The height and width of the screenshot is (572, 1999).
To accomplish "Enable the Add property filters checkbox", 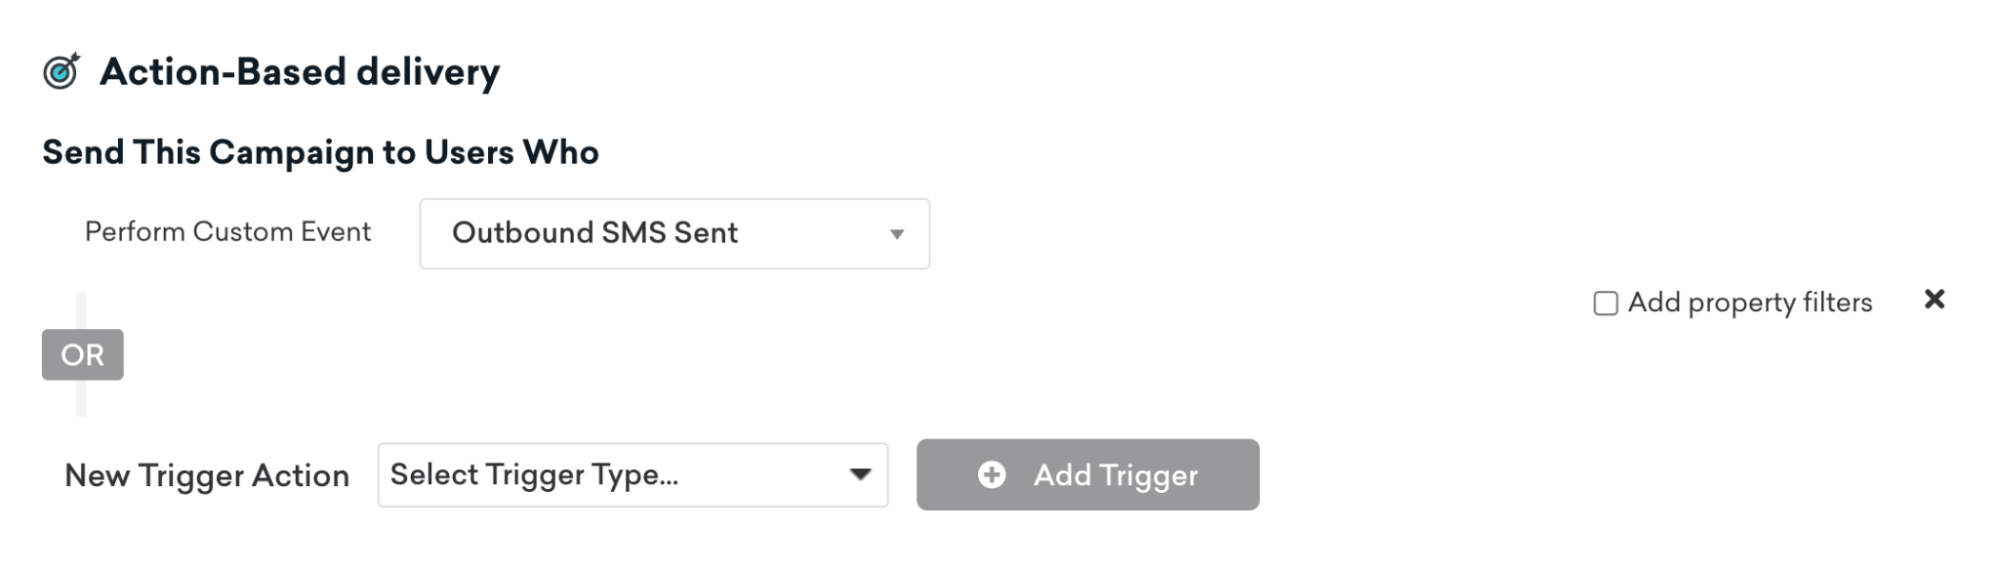I will pyautogui.click(x=1605, y=303).
